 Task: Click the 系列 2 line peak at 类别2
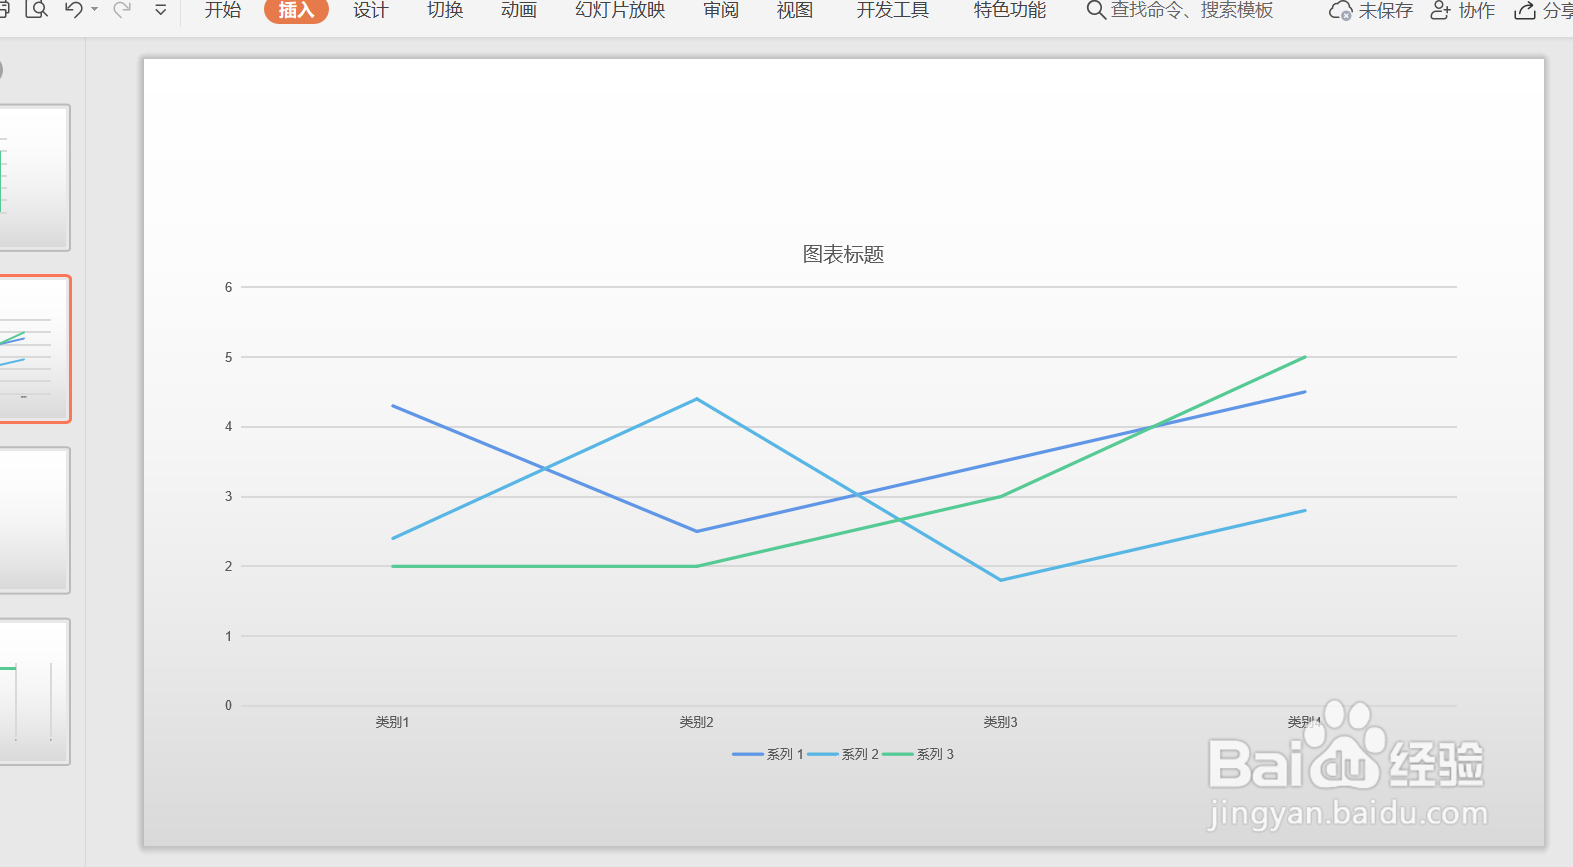[x=697, y=399]
